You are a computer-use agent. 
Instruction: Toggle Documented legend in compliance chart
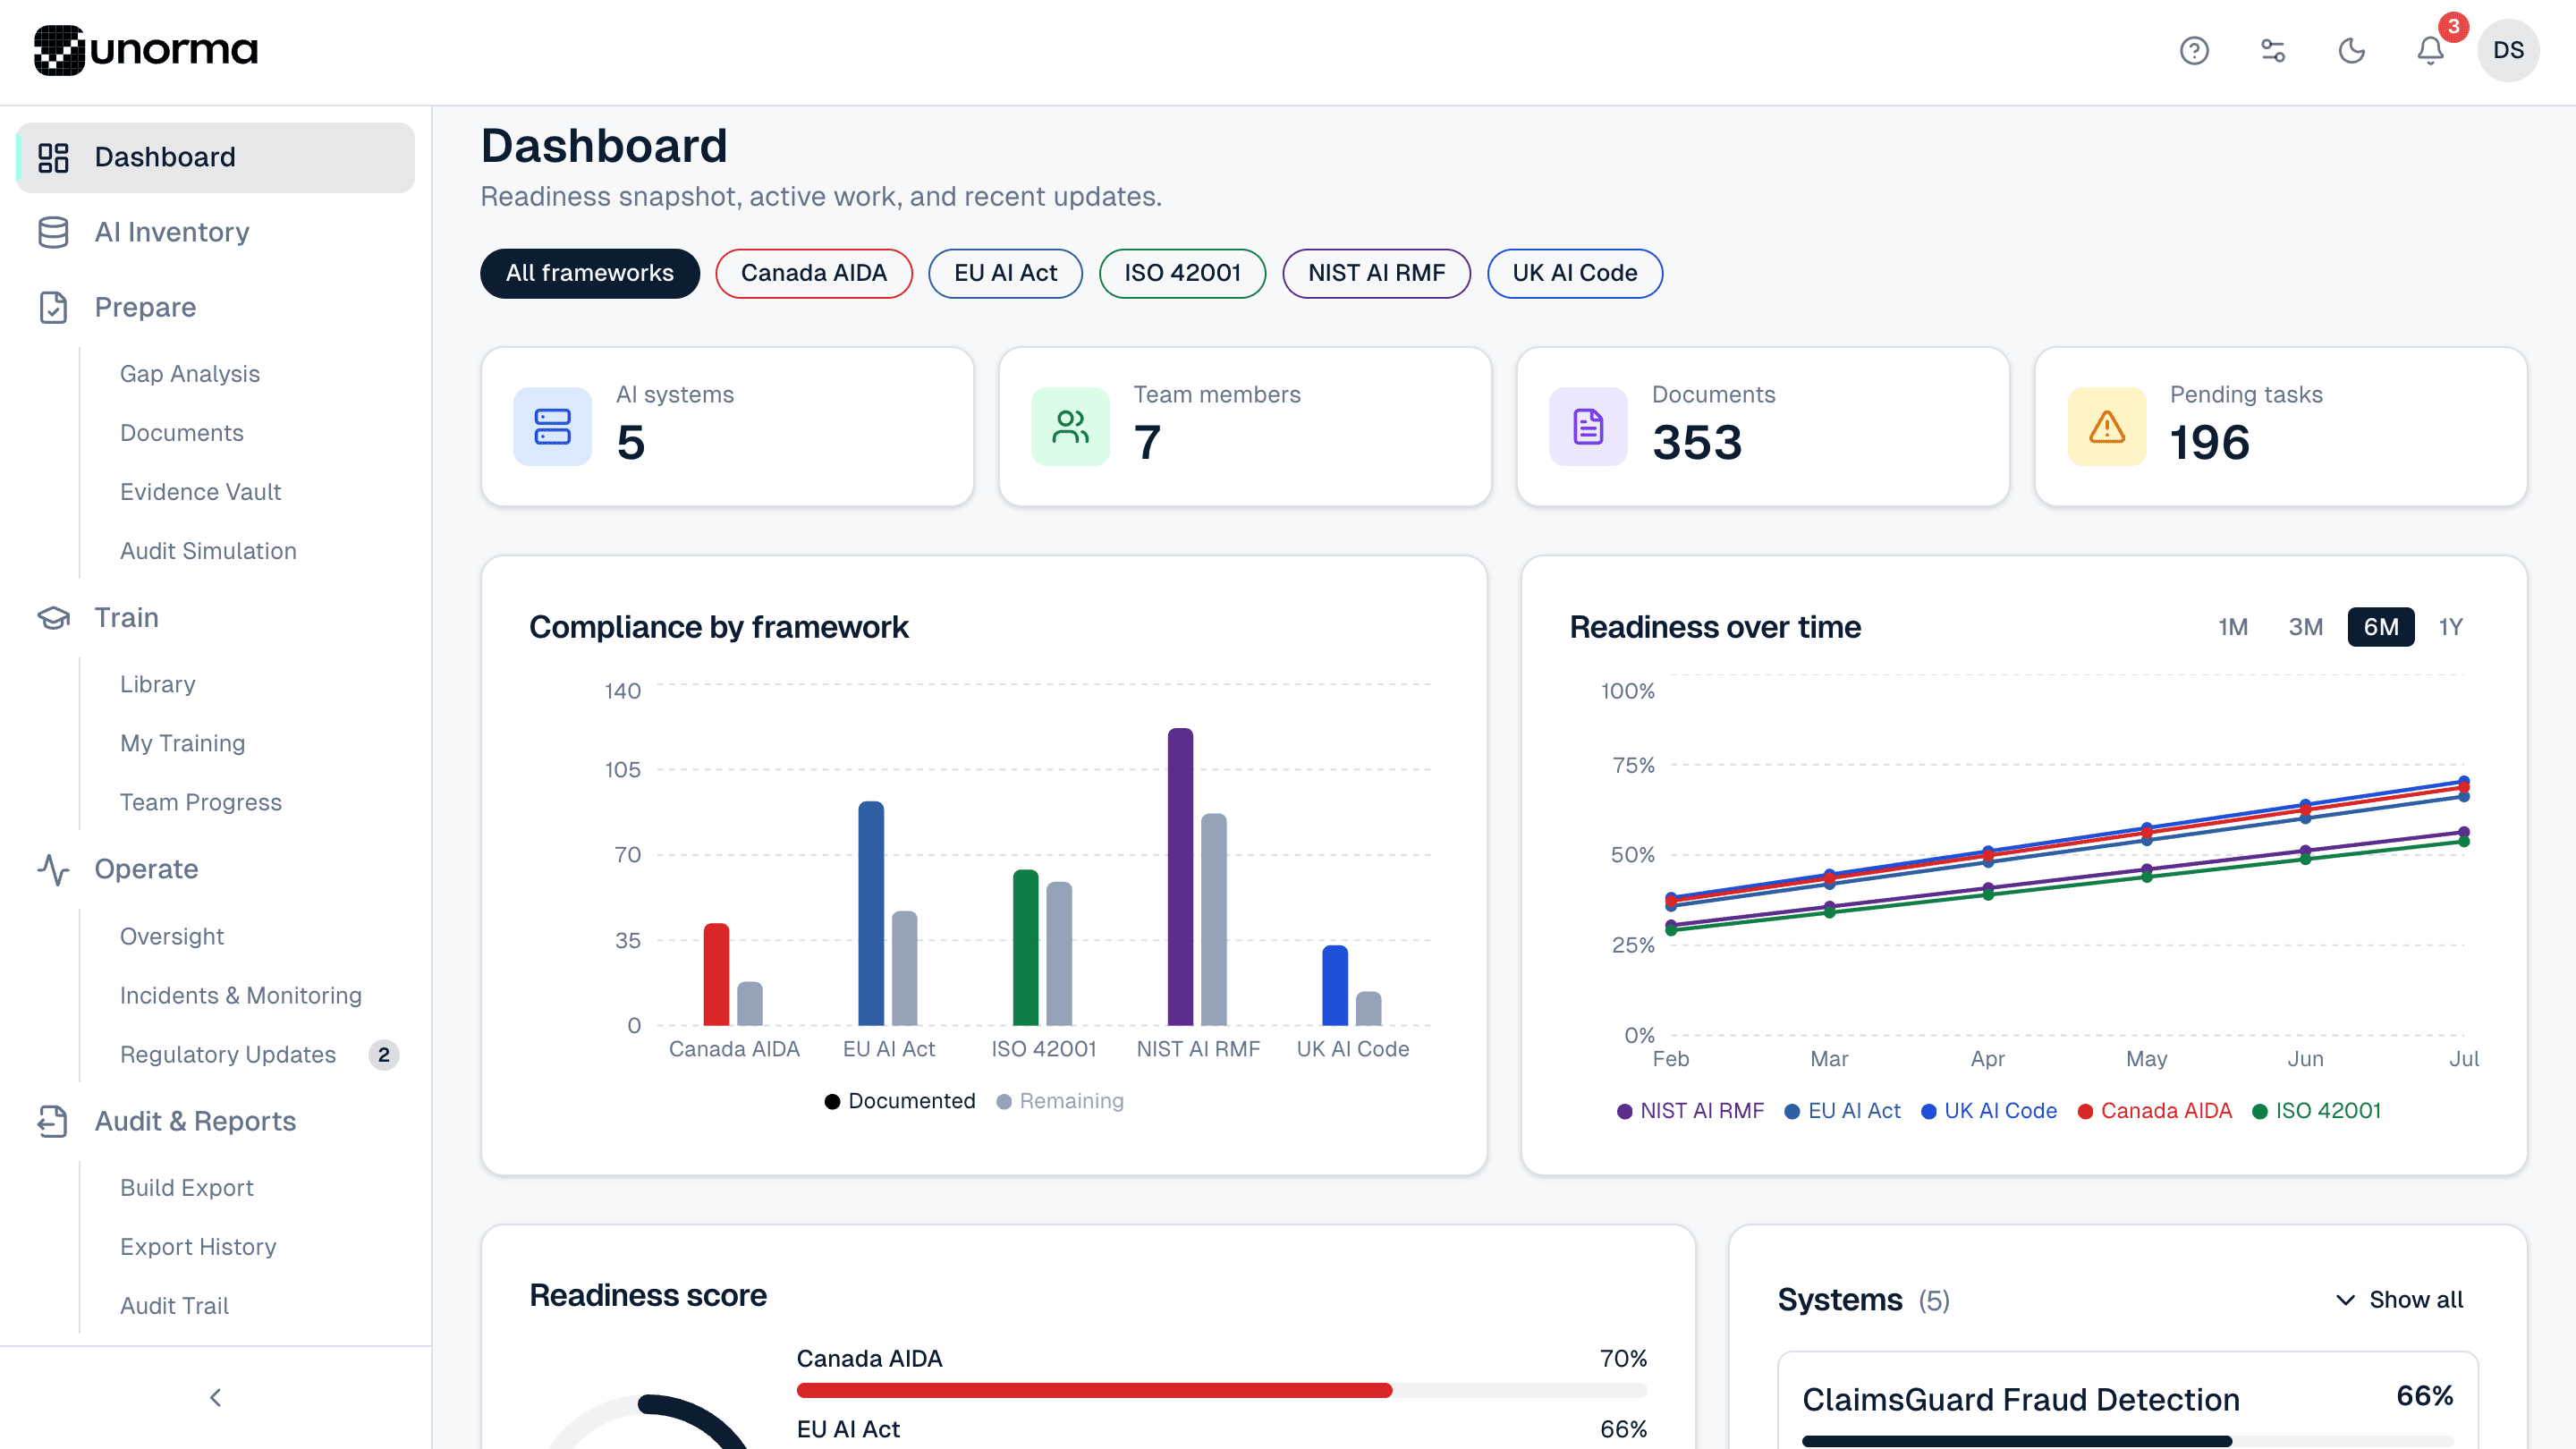(899, 1100)
